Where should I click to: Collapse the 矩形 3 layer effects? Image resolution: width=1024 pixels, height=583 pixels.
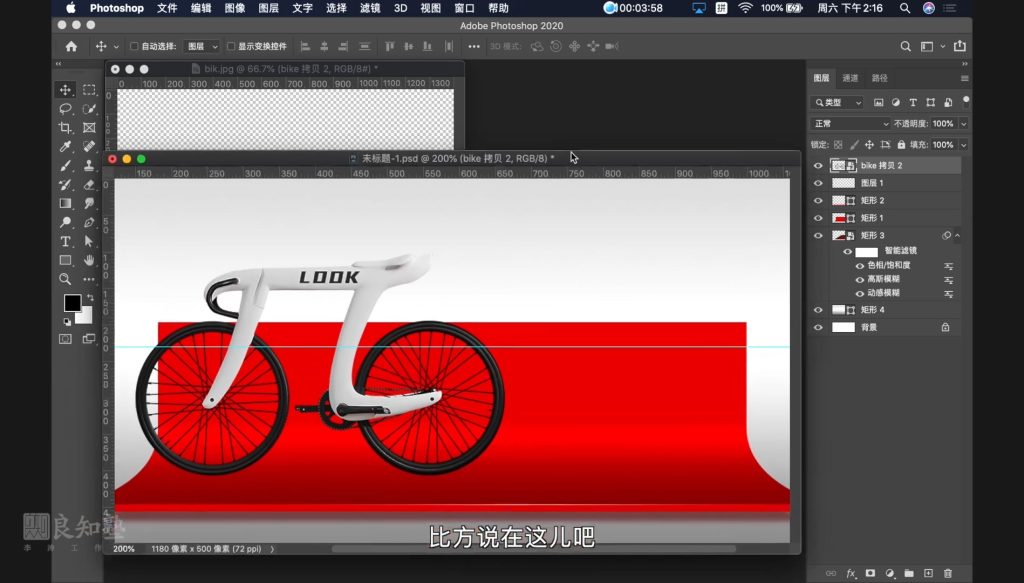pos(958,236)
